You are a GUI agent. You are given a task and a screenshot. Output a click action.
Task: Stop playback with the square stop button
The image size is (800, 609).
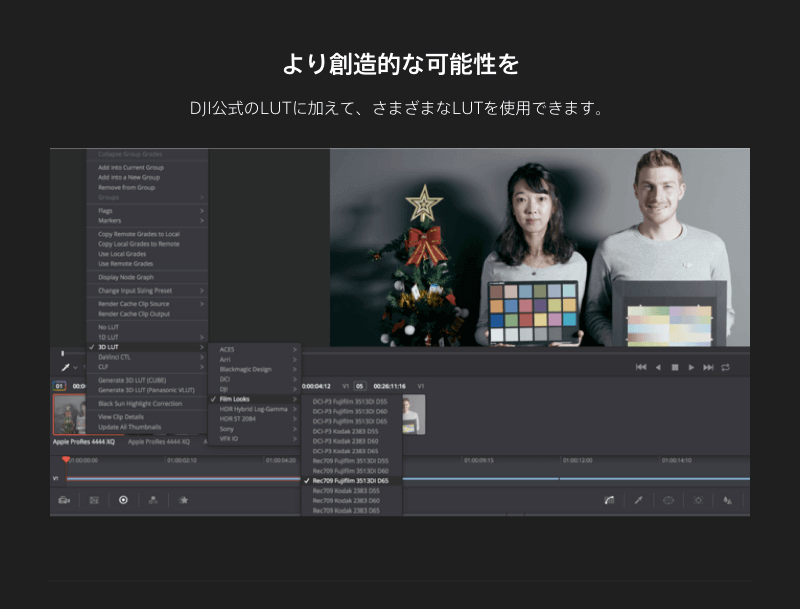point(675,367)
